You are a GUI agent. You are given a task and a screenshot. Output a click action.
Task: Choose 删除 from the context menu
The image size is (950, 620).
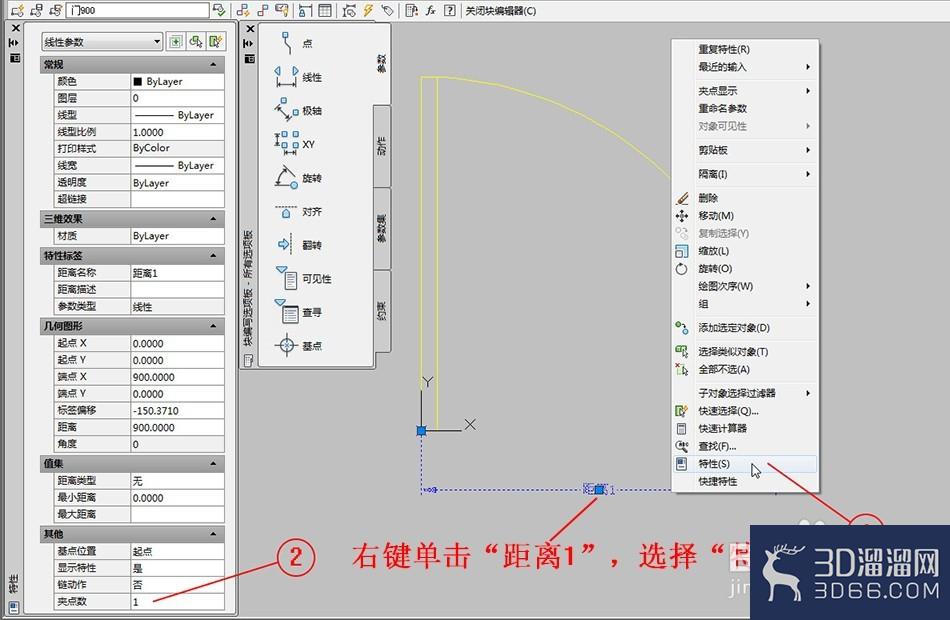point(745,198)
